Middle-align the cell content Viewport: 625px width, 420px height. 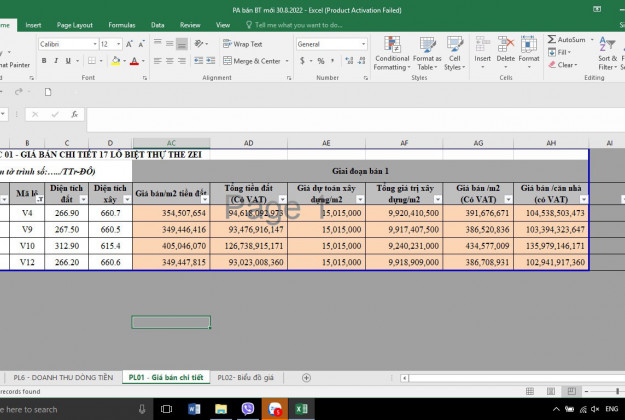pos(170,43)
